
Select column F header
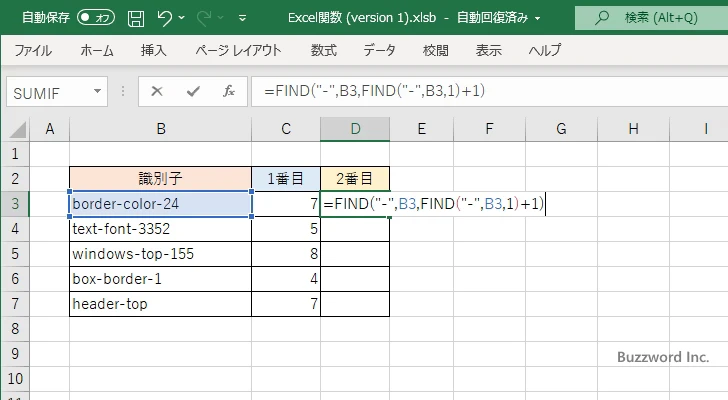(x=489, y=129)
